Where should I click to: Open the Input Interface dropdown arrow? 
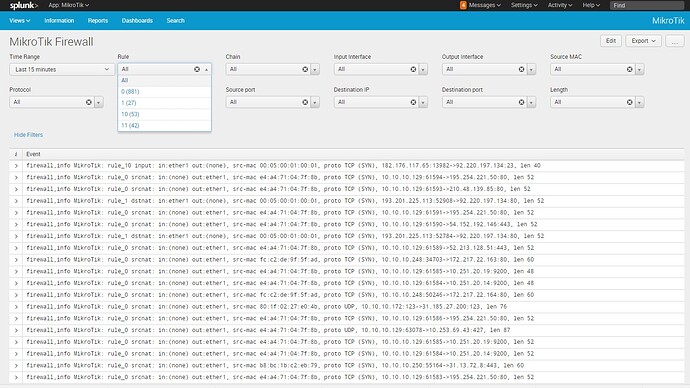coord(423,69)
